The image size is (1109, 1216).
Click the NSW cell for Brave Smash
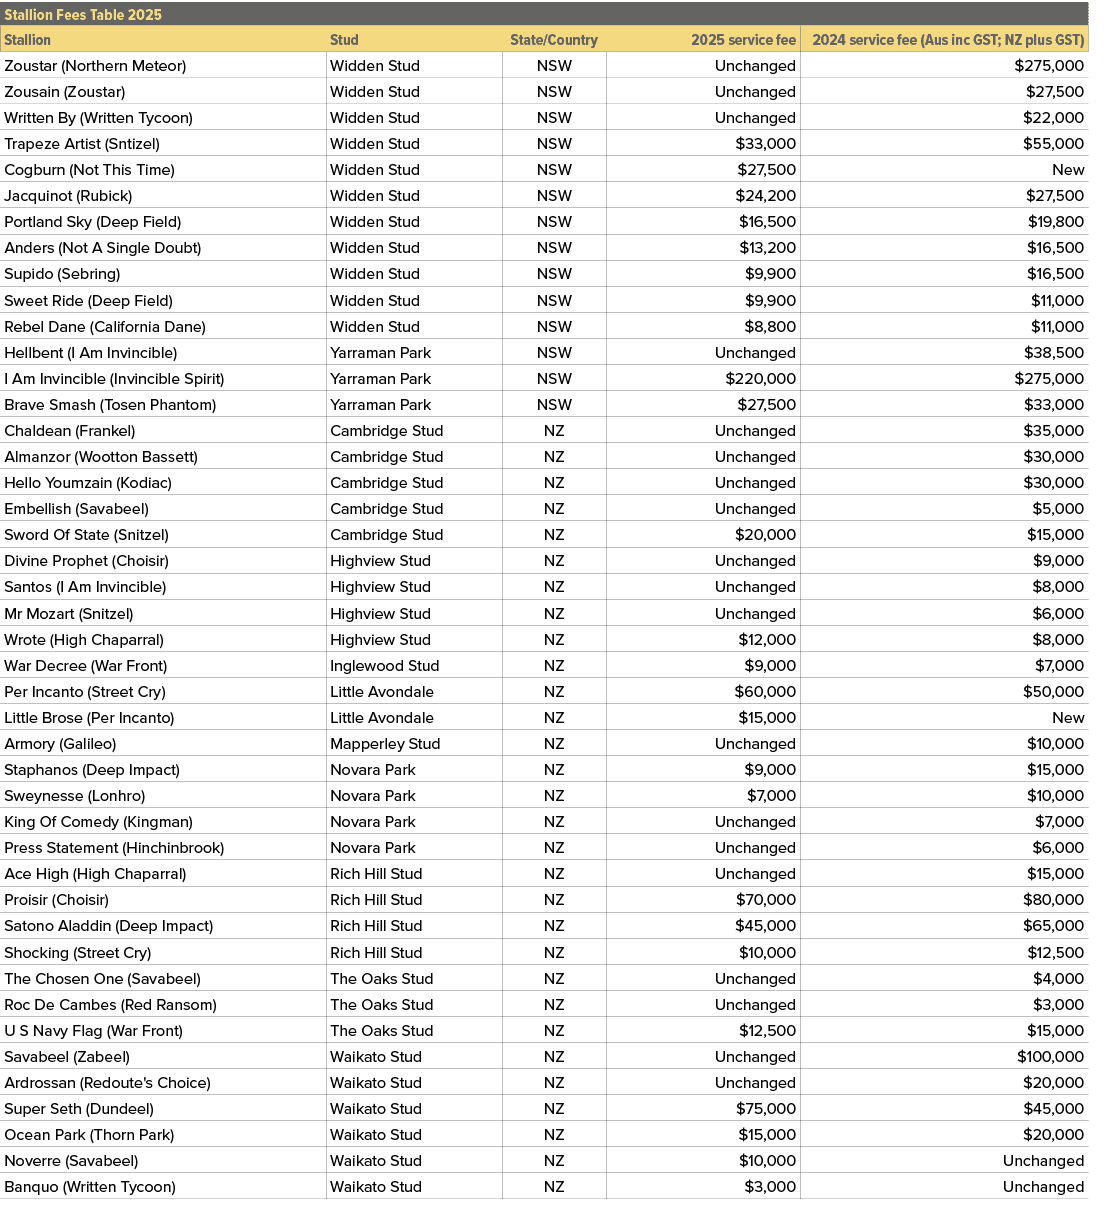554,404
